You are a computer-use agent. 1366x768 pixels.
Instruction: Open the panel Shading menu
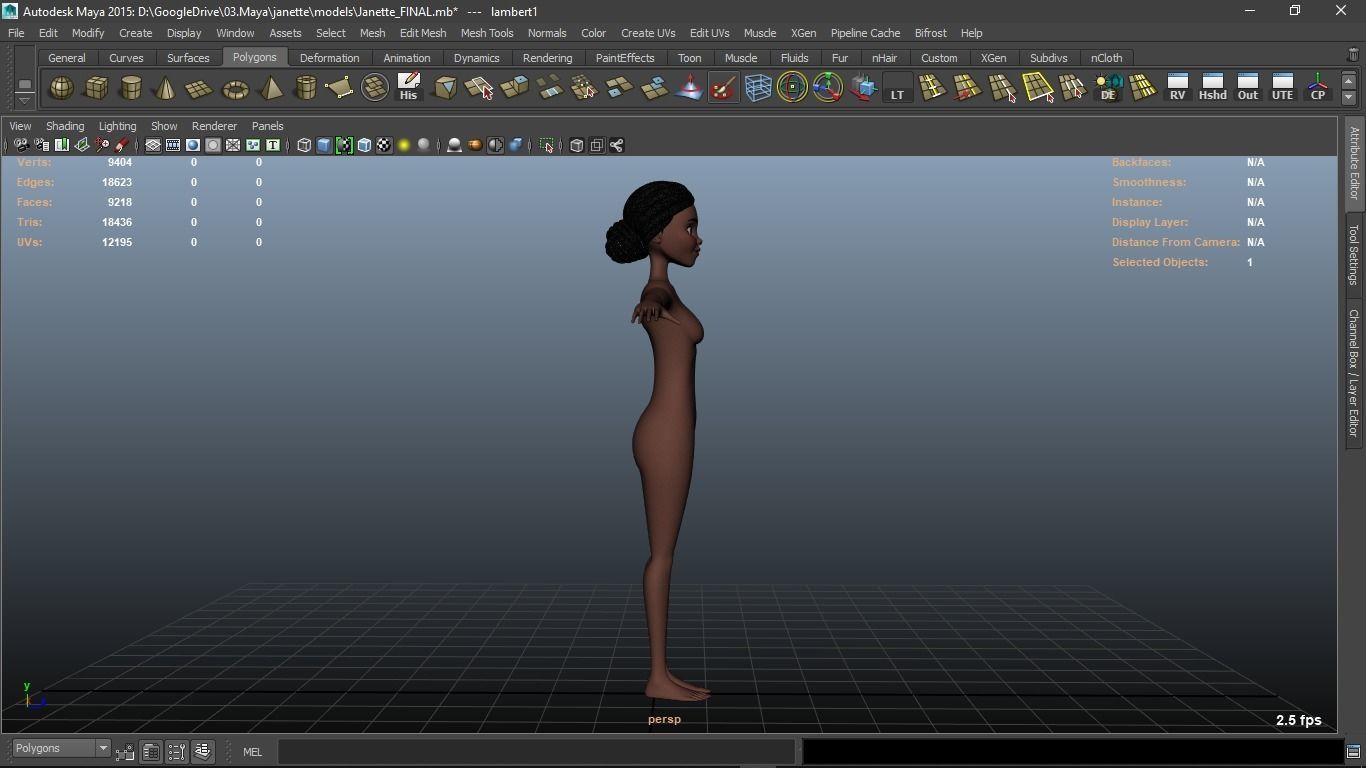65,126
